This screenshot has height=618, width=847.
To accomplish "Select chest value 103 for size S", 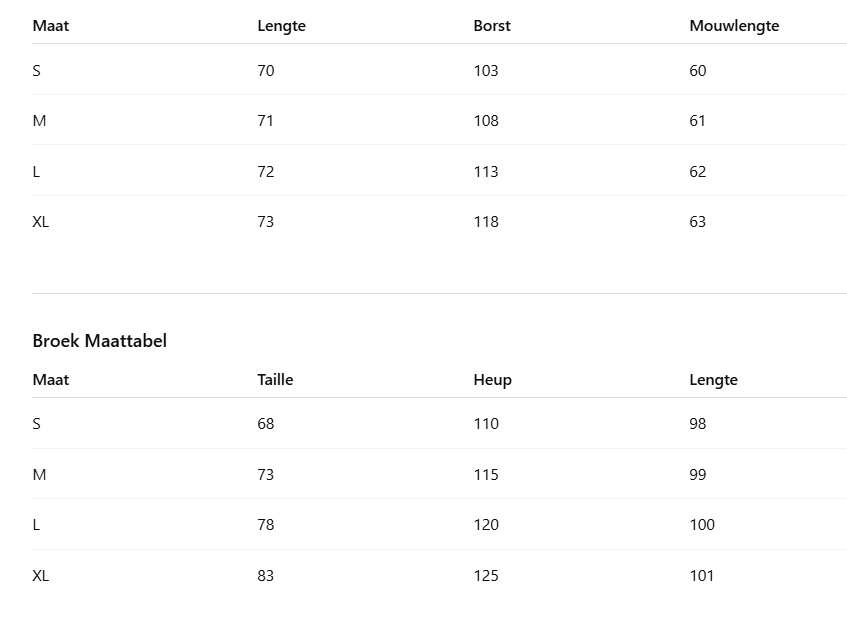I will pyautogui.click(x=486, y=71).
